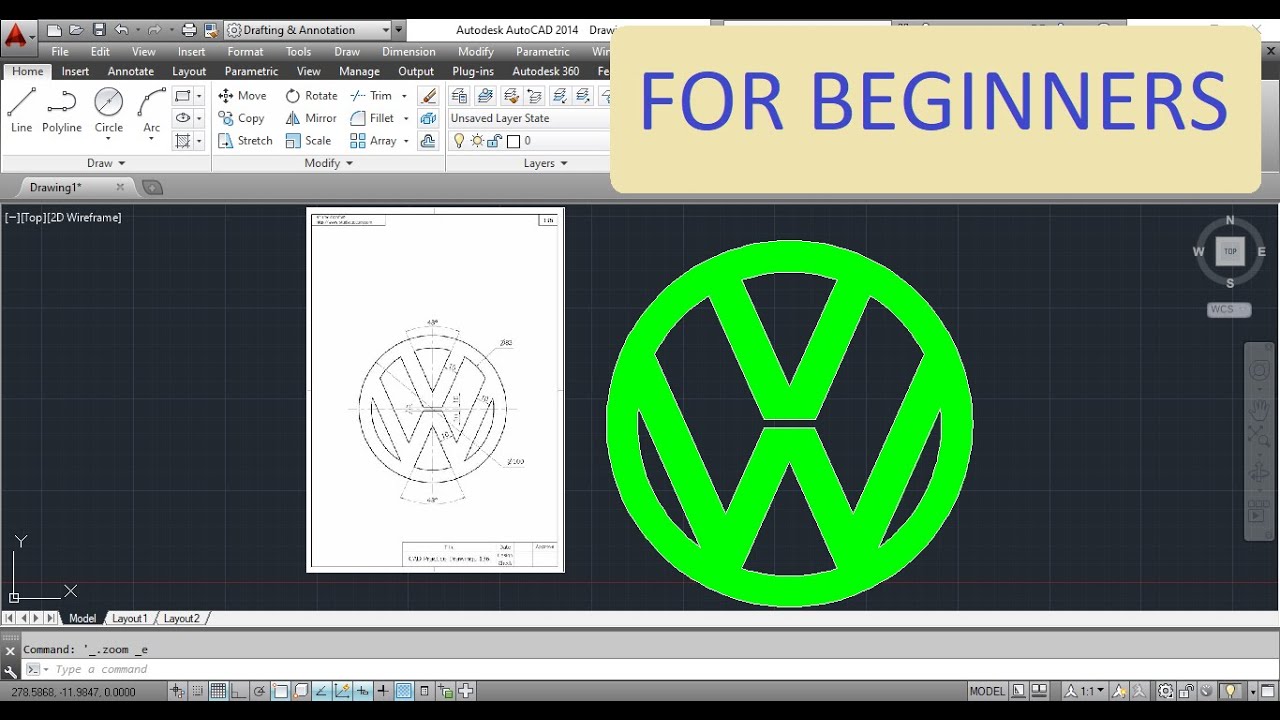This screenshot has width=1280, height=720.
Task: Toggle the layer lock padlock icon
Action: click(494, 141)
